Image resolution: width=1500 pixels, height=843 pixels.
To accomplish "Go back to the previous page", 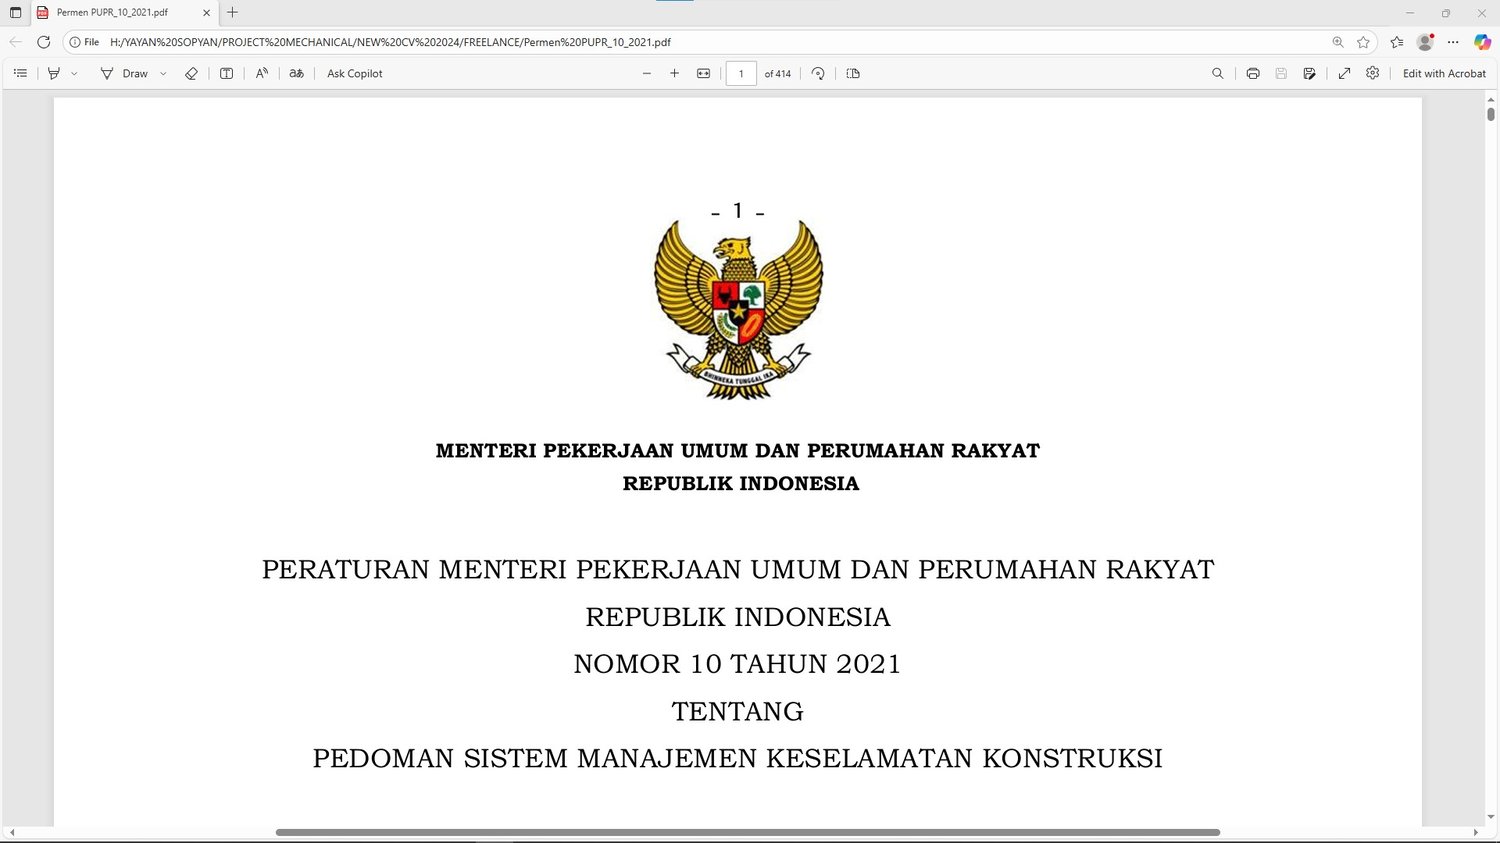I will pos(15,42).
